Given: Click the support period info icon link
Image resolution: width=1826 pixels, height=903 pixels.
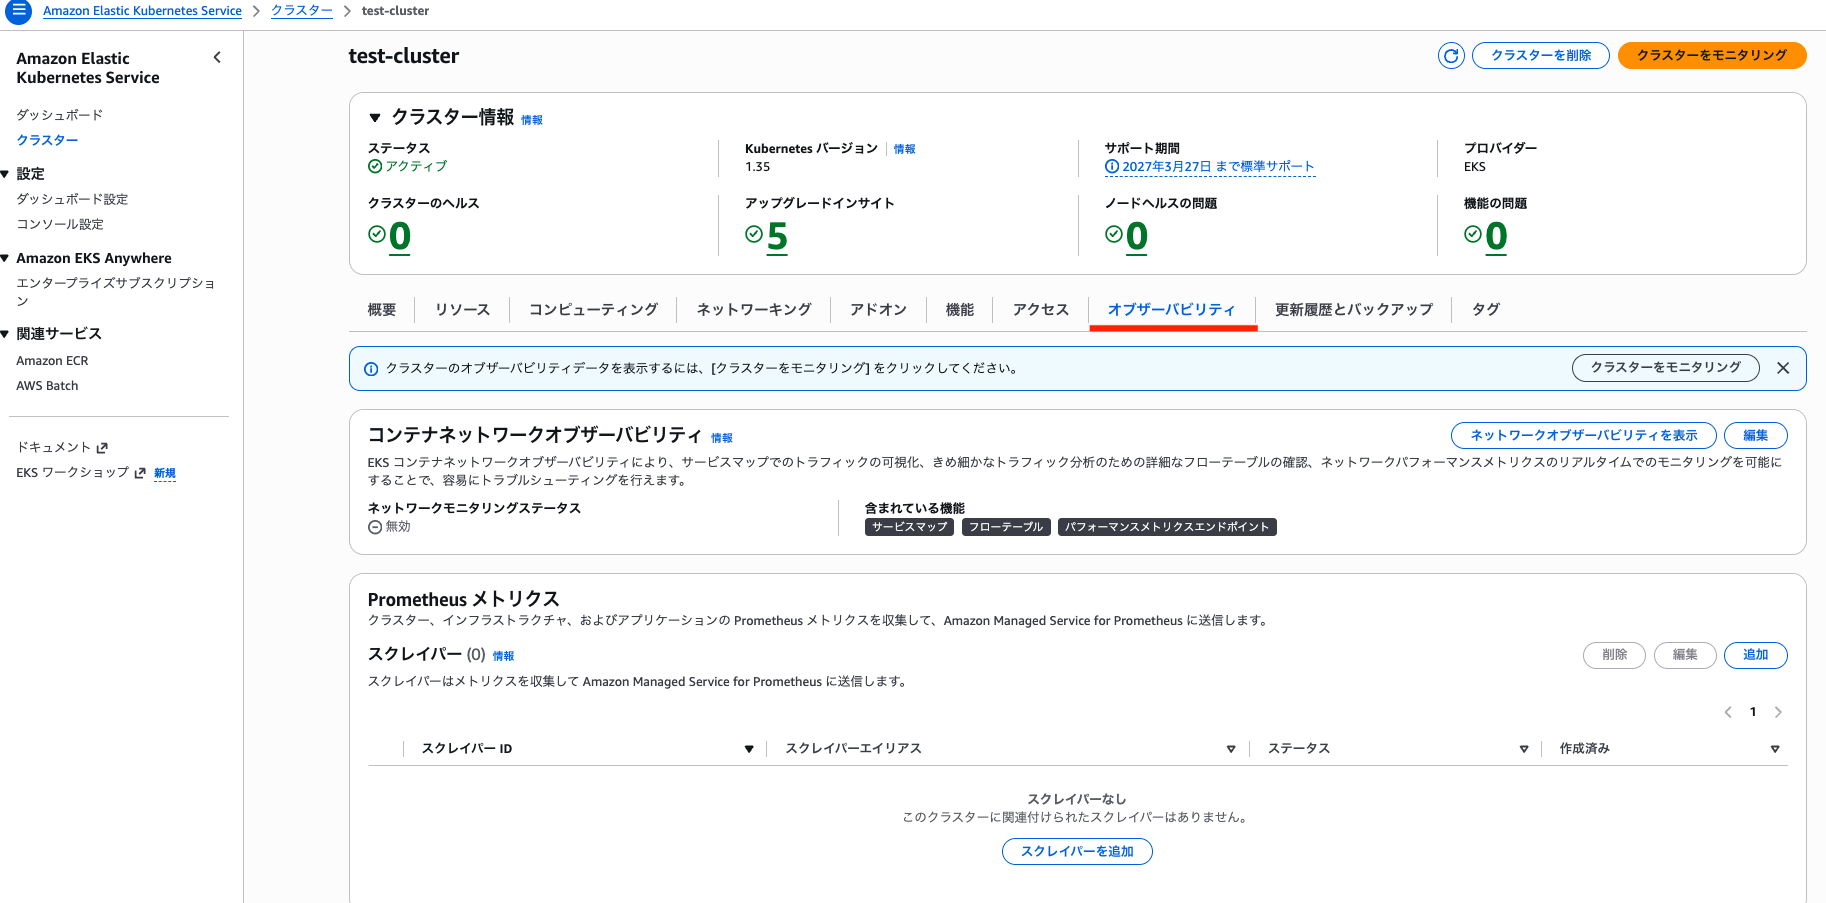Looking at the screenshot, I should point(1112,167).
